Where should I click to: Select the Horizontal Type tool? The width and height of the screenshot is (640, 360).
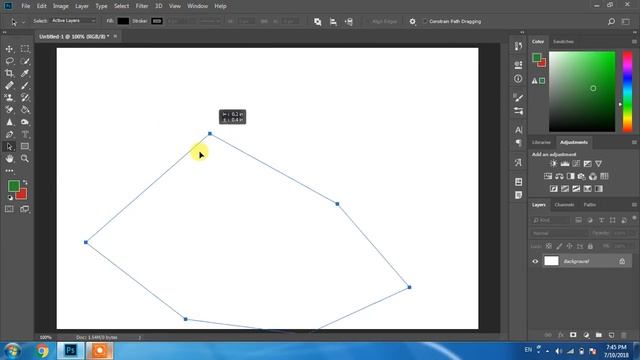coord(25,134)
